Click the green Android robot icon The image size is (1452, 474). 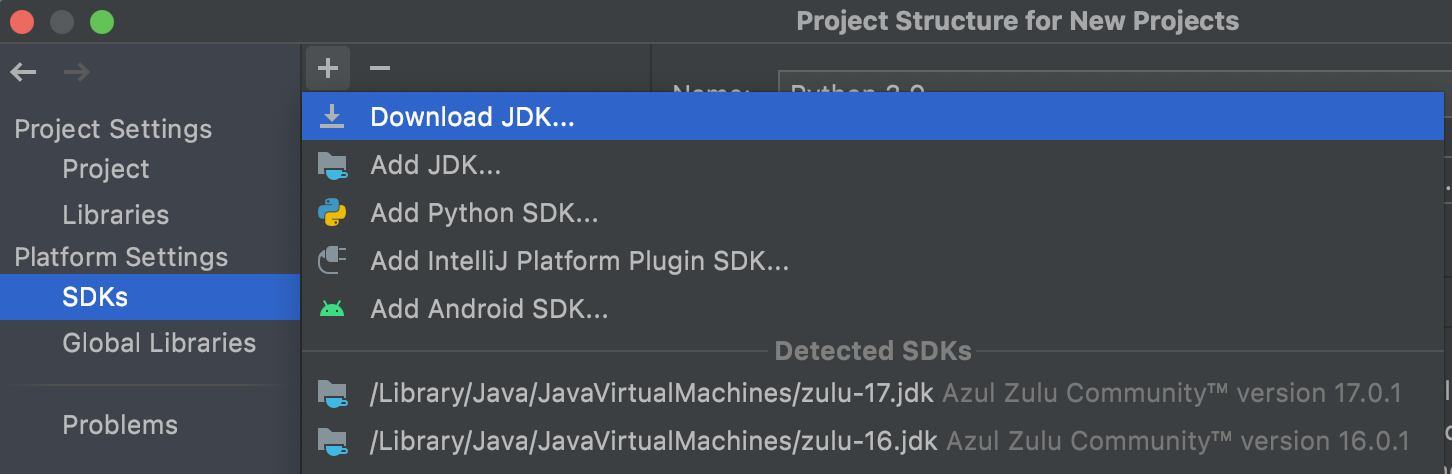(x=331, y=309)
